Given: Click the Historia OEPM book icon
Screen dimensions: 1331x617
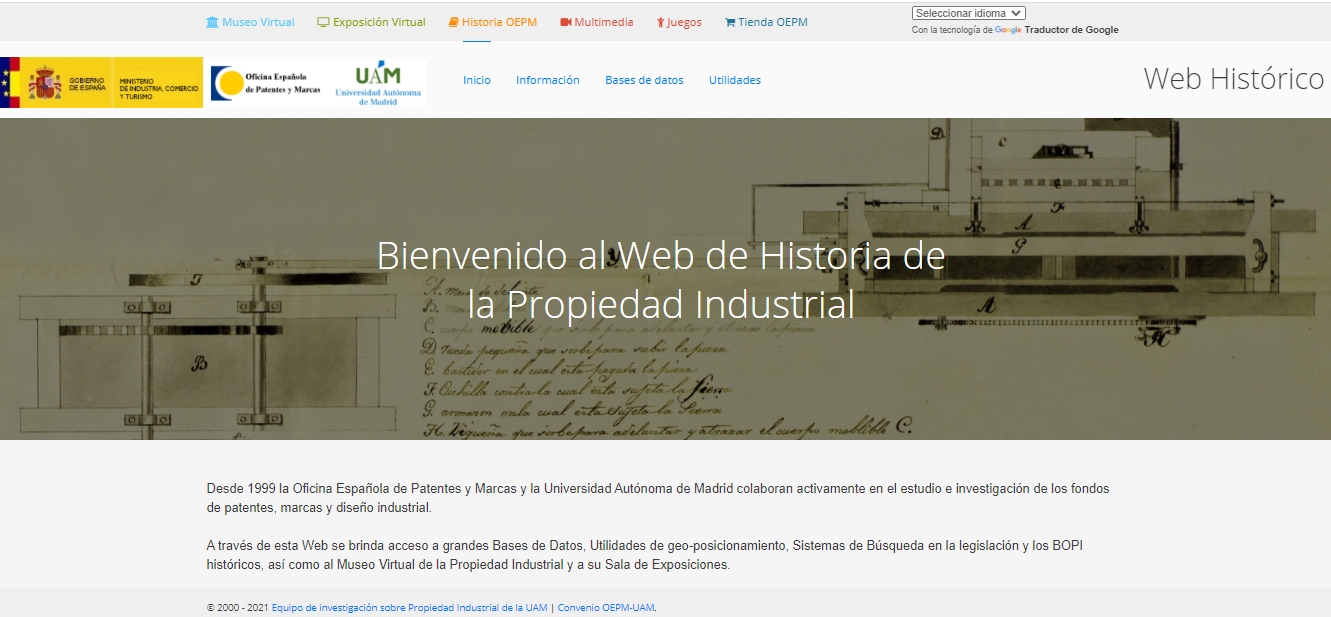Looking at the screenshot, I should [x=454, y=22].
